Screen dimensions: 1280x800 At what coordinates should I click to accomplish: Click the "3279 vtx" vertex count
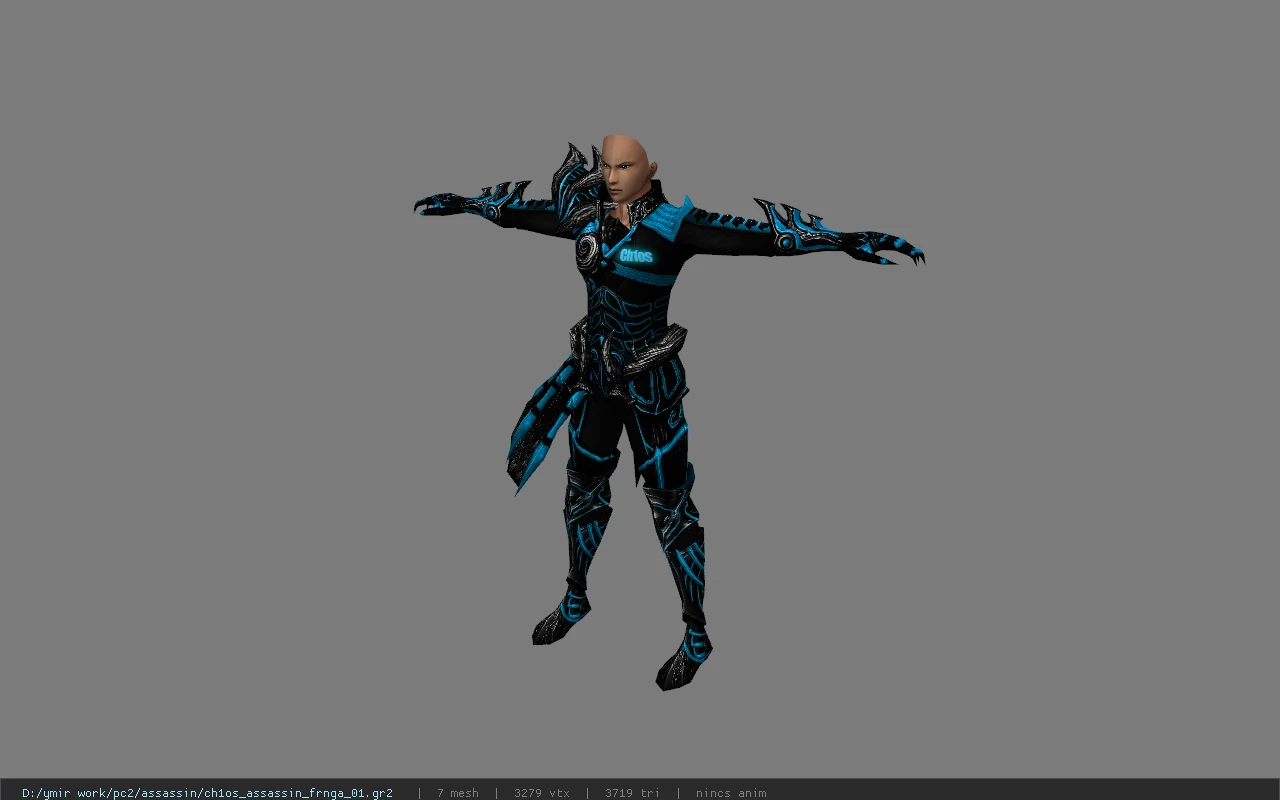pyautogui.click(x=541, y=793)
